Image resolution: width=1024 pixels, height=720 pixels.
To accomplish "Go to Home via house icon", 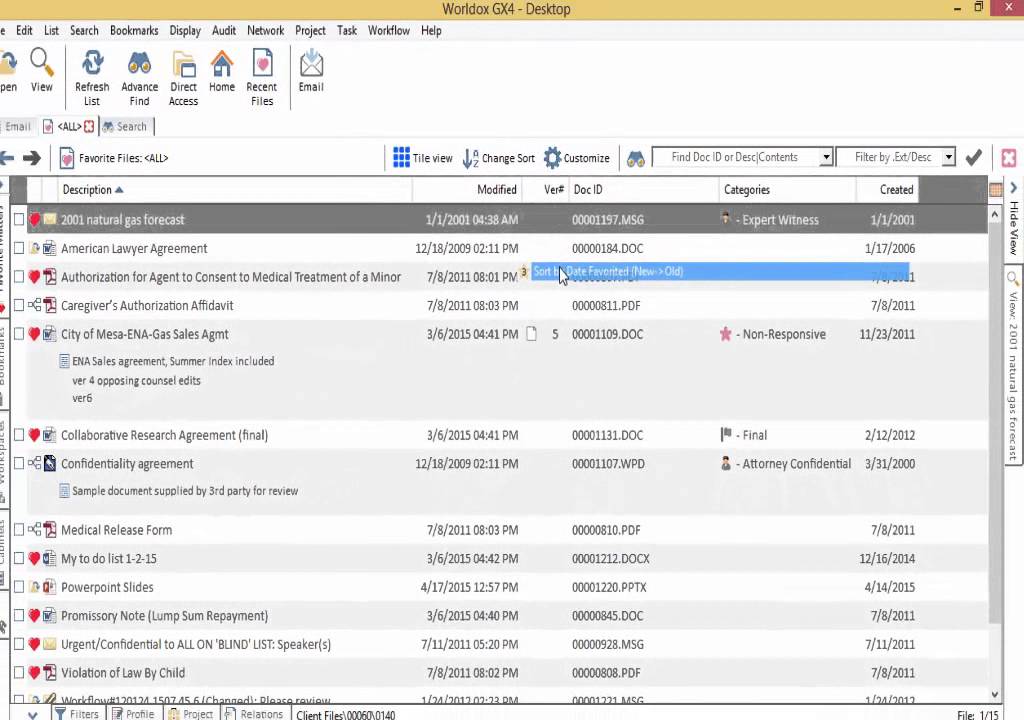I will point(222,65).
